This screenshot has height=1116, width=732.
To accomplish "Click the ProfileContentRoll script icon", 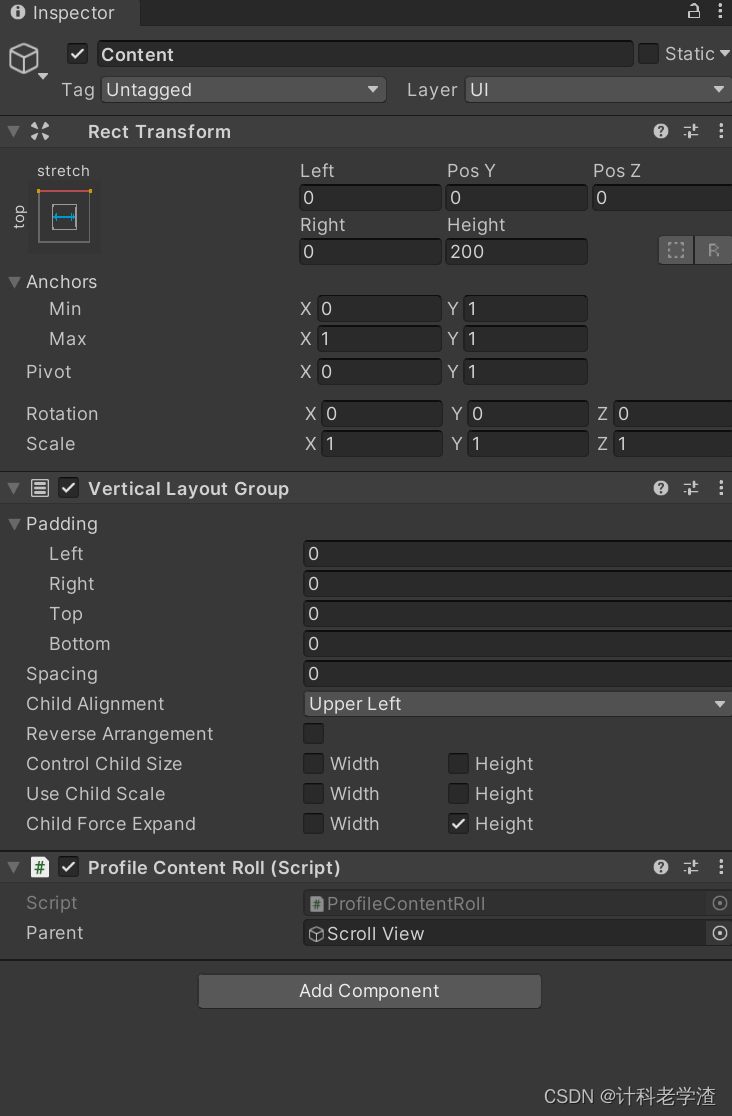I will (317, 903).
